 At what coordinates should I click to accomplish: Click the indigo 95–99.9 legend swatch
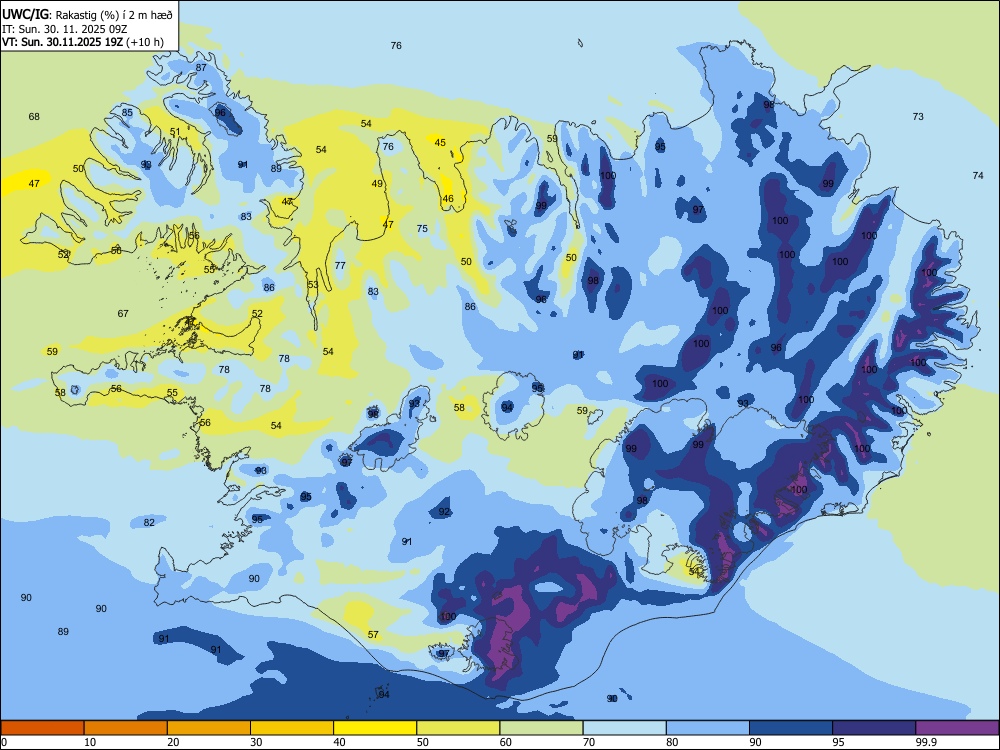pos(874,728)
